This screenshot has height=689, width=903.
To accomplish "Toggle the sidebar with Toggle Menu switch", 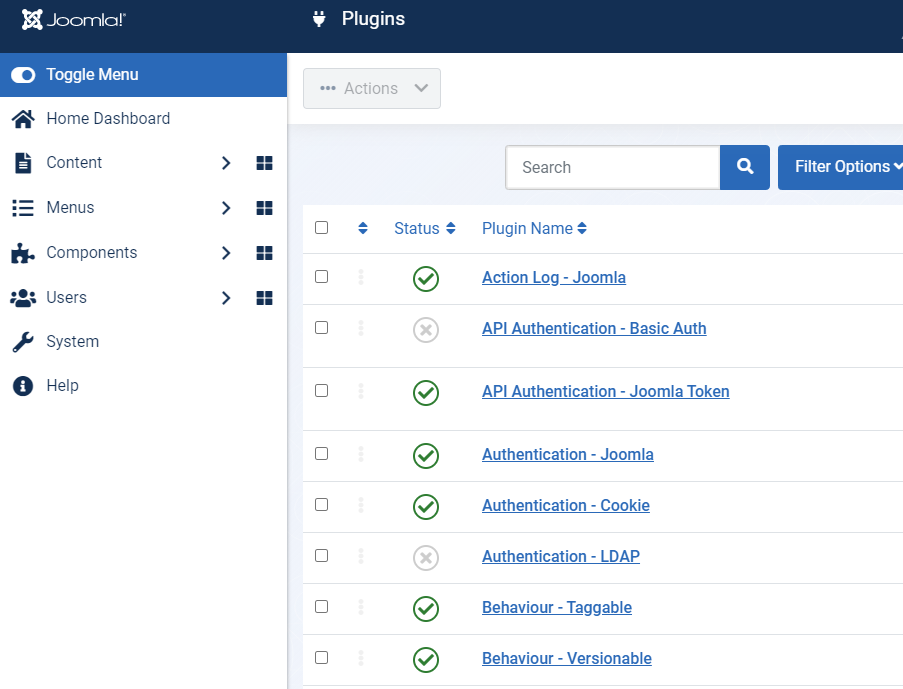I will point(23,75).
